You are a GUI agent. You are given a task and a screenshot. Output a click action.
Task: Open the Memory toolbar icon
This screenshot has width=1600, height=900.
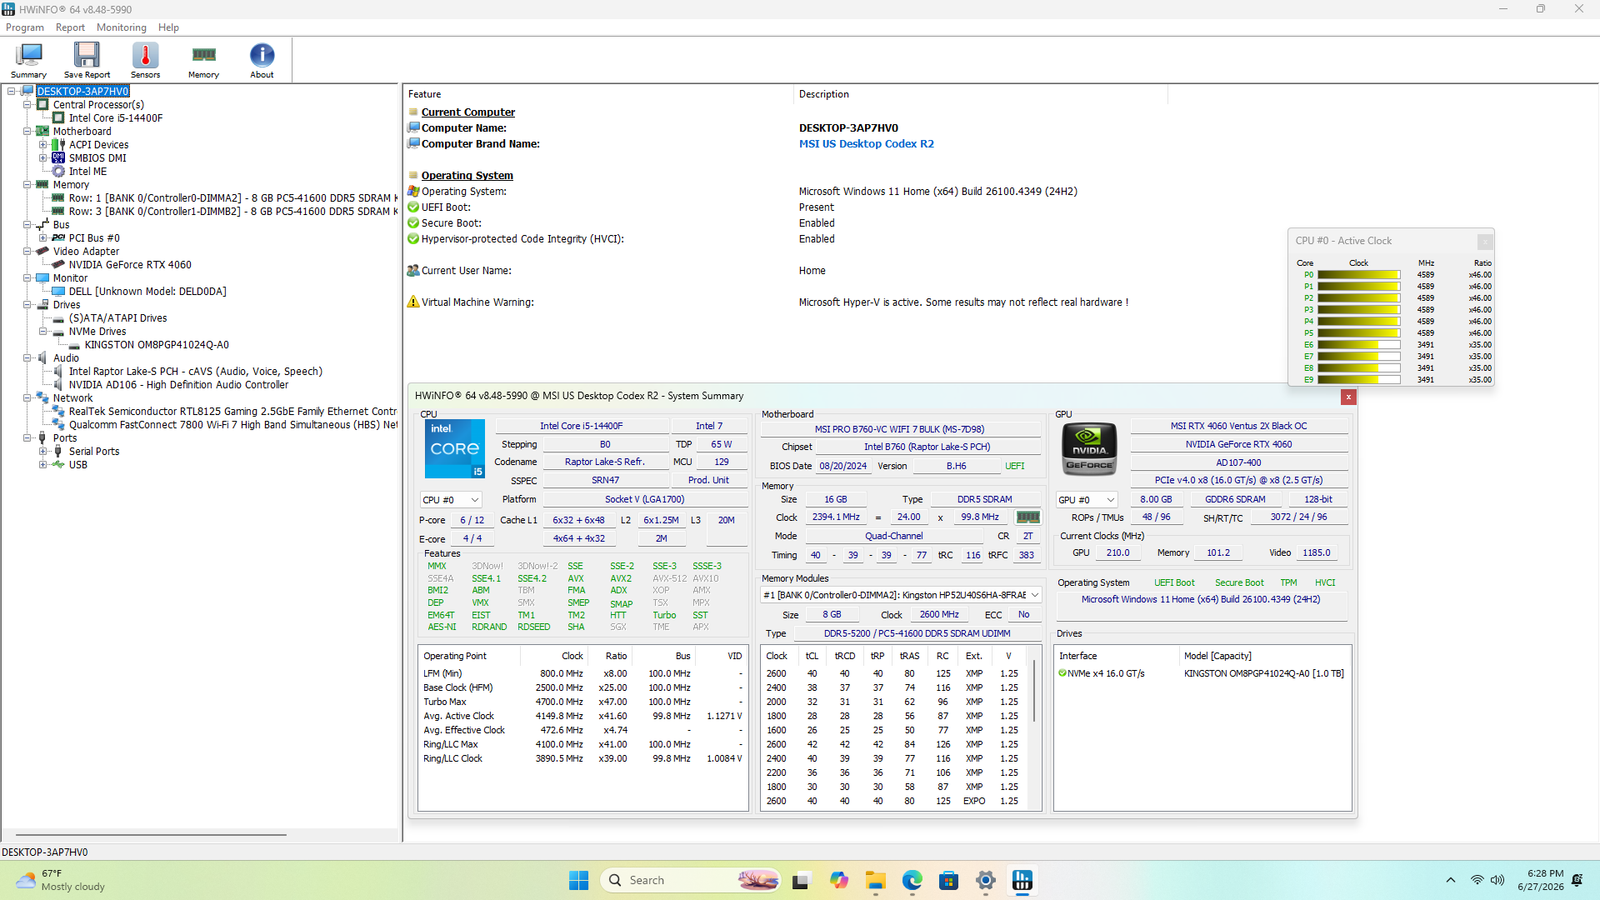204,61
